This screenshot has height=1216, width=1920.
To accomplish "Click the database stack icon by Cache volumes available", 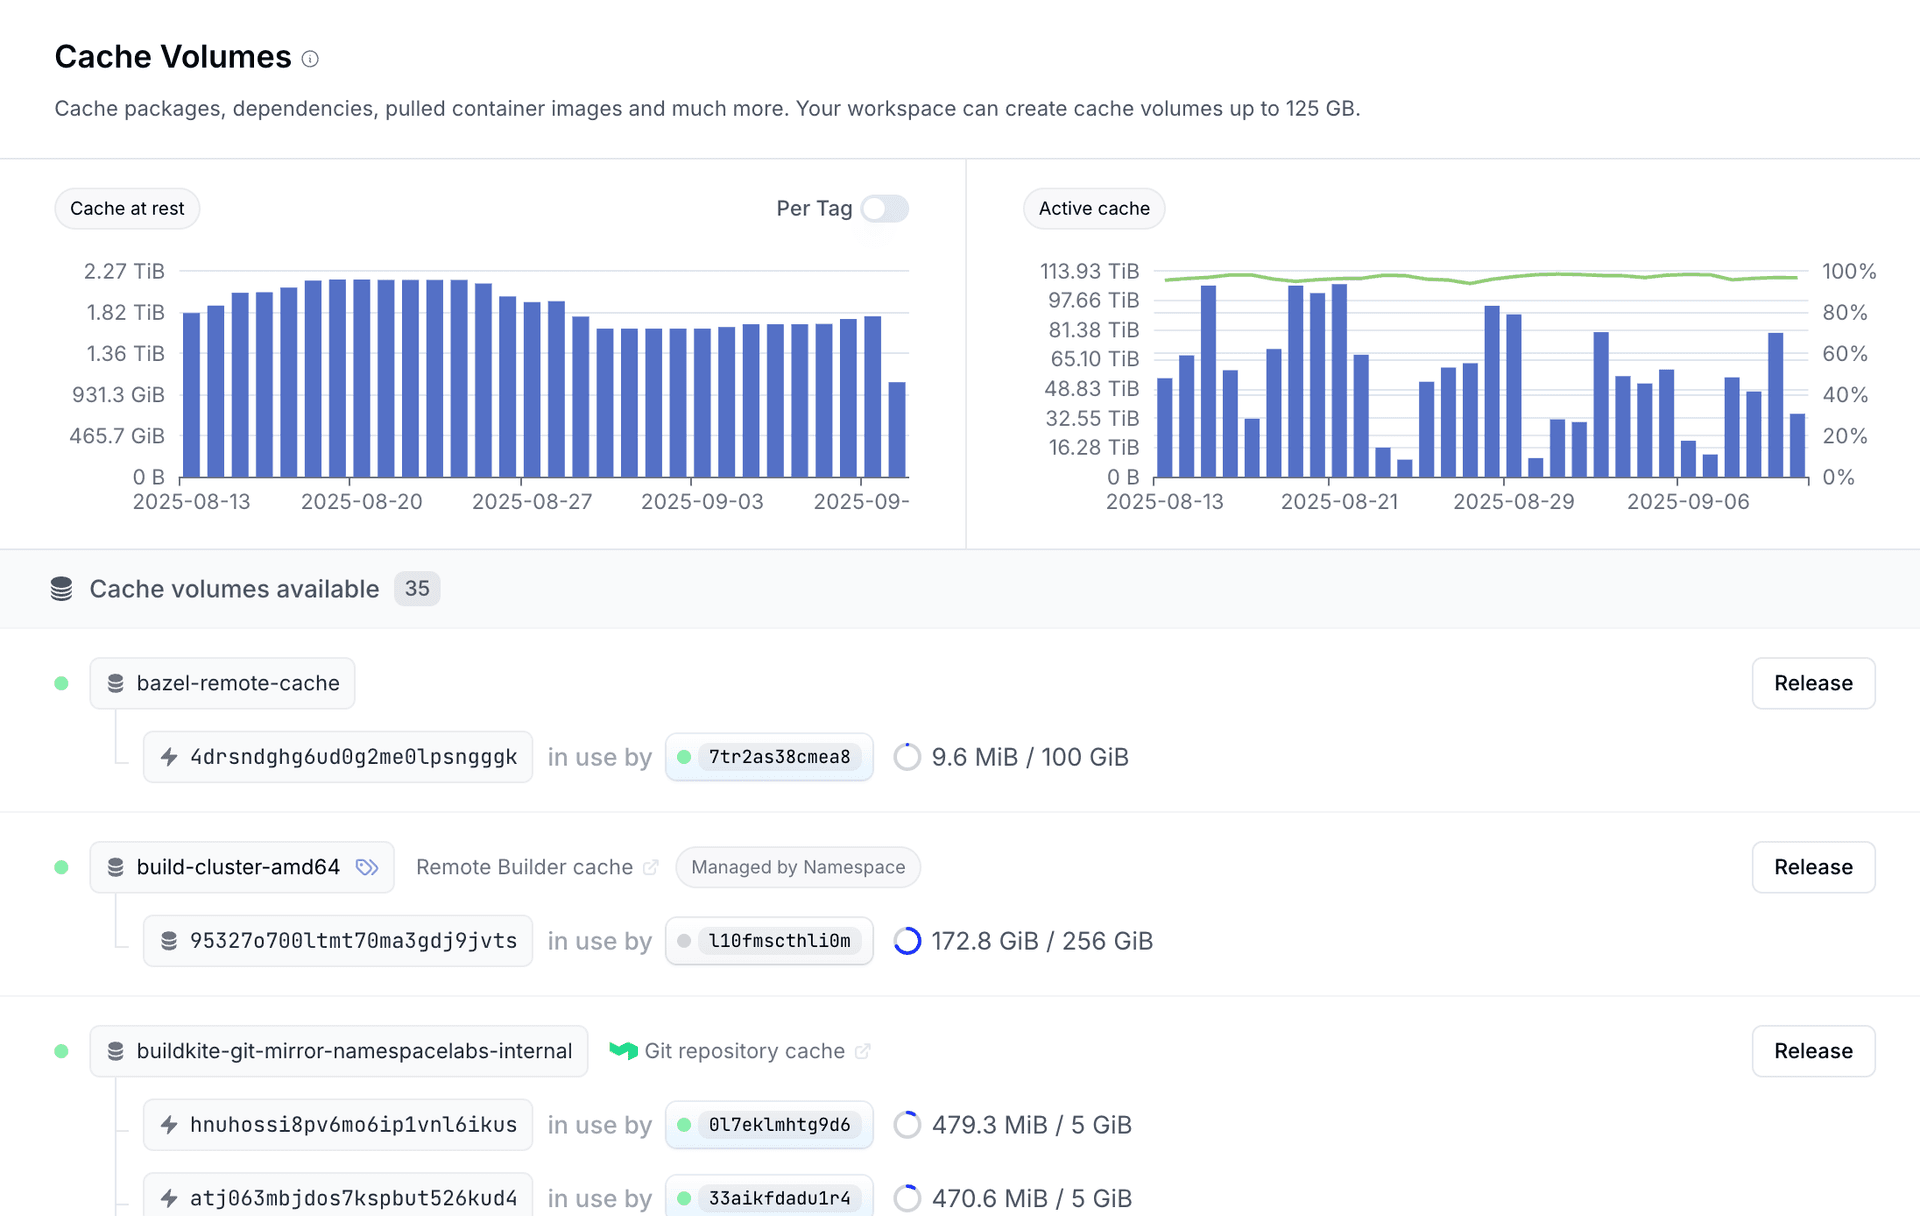I will tap(61, 589).
